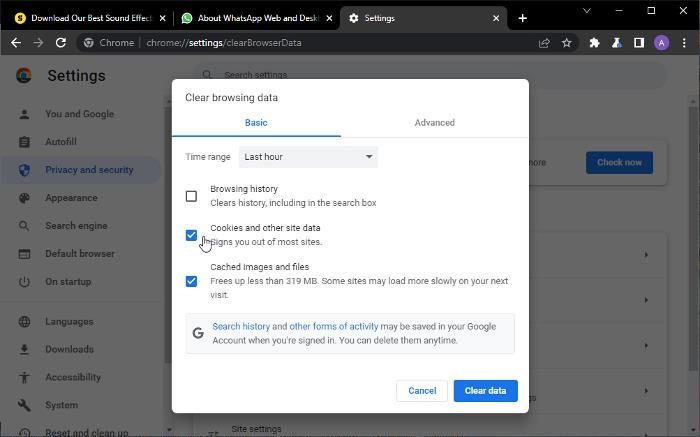Open the Chrome Labs flask icon
The image size is (700, 437).
pos(617,43)
